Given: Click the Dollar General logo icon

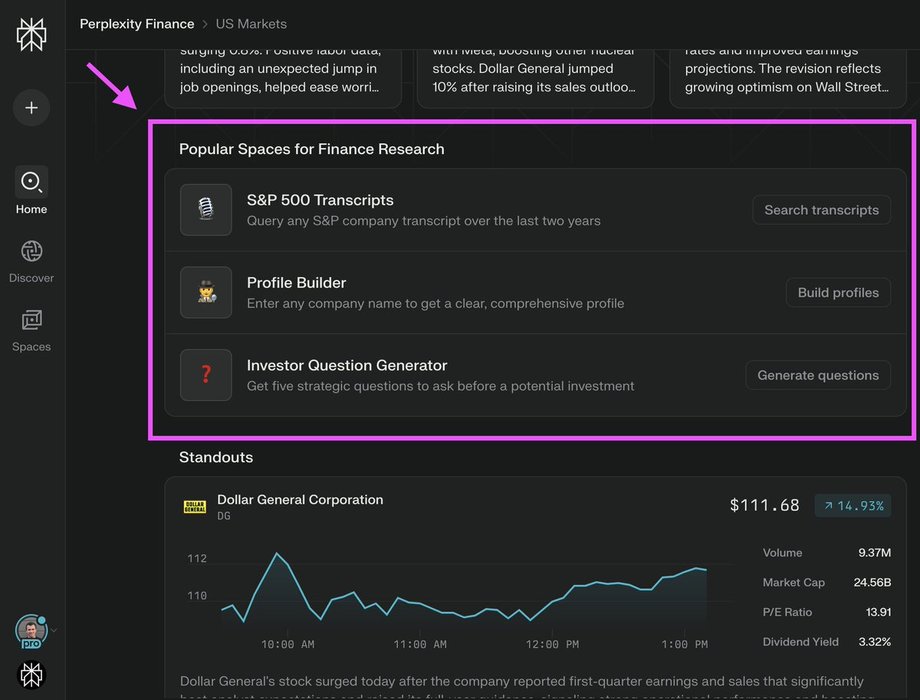Looking at the screenshot, I should click(195, 507).
